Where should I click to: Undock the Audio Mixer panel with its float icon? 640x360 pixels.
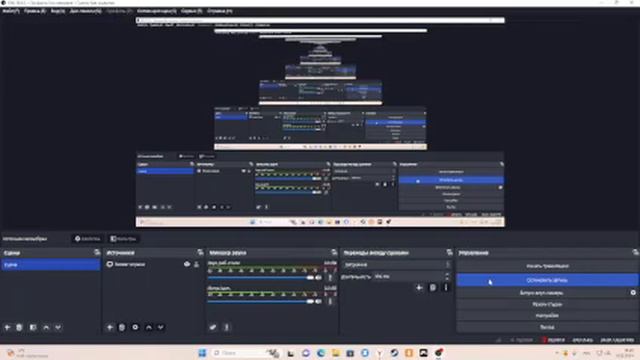334,253
